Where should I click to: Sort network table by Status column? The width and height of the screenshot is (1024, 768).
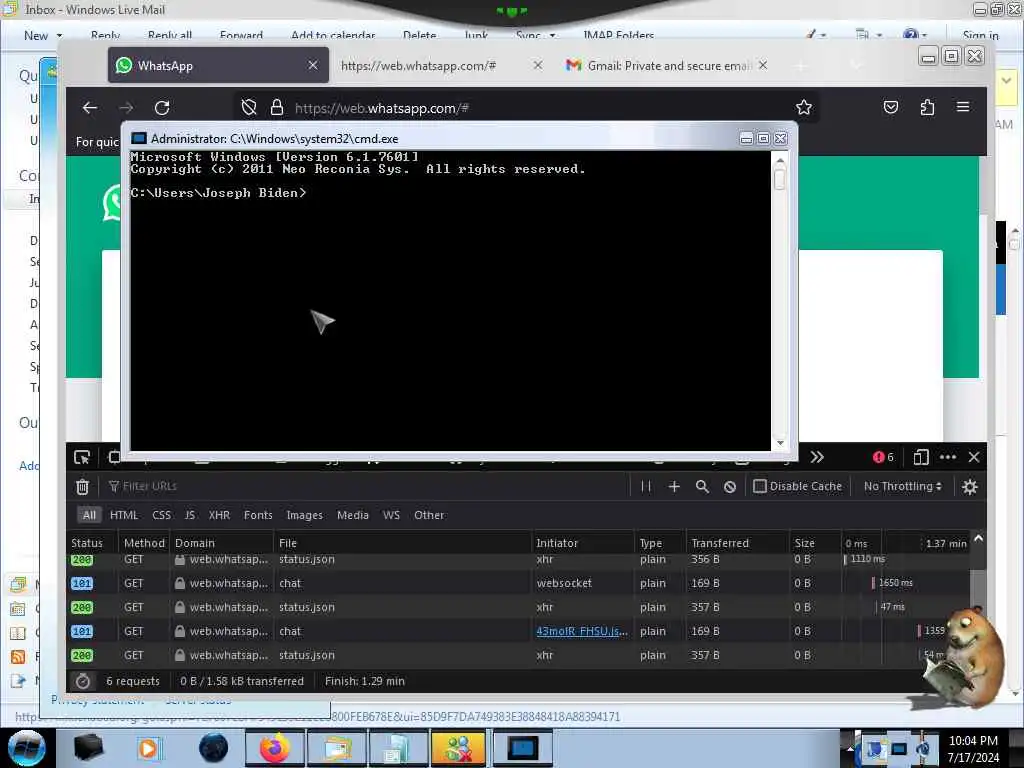coord(92,543)
